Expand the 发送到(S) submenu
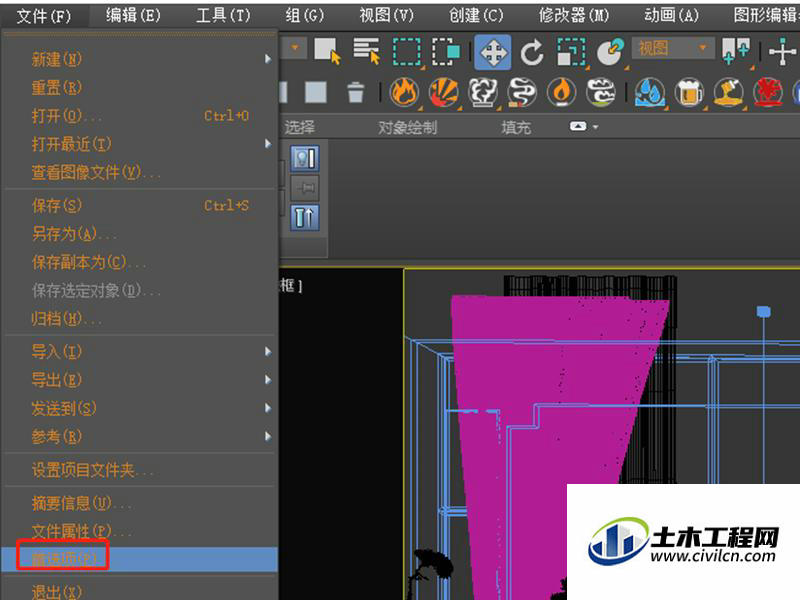Image resolution: width=800 pixels, height=600 pixels. pyautogui.click(x=139, y=408)
